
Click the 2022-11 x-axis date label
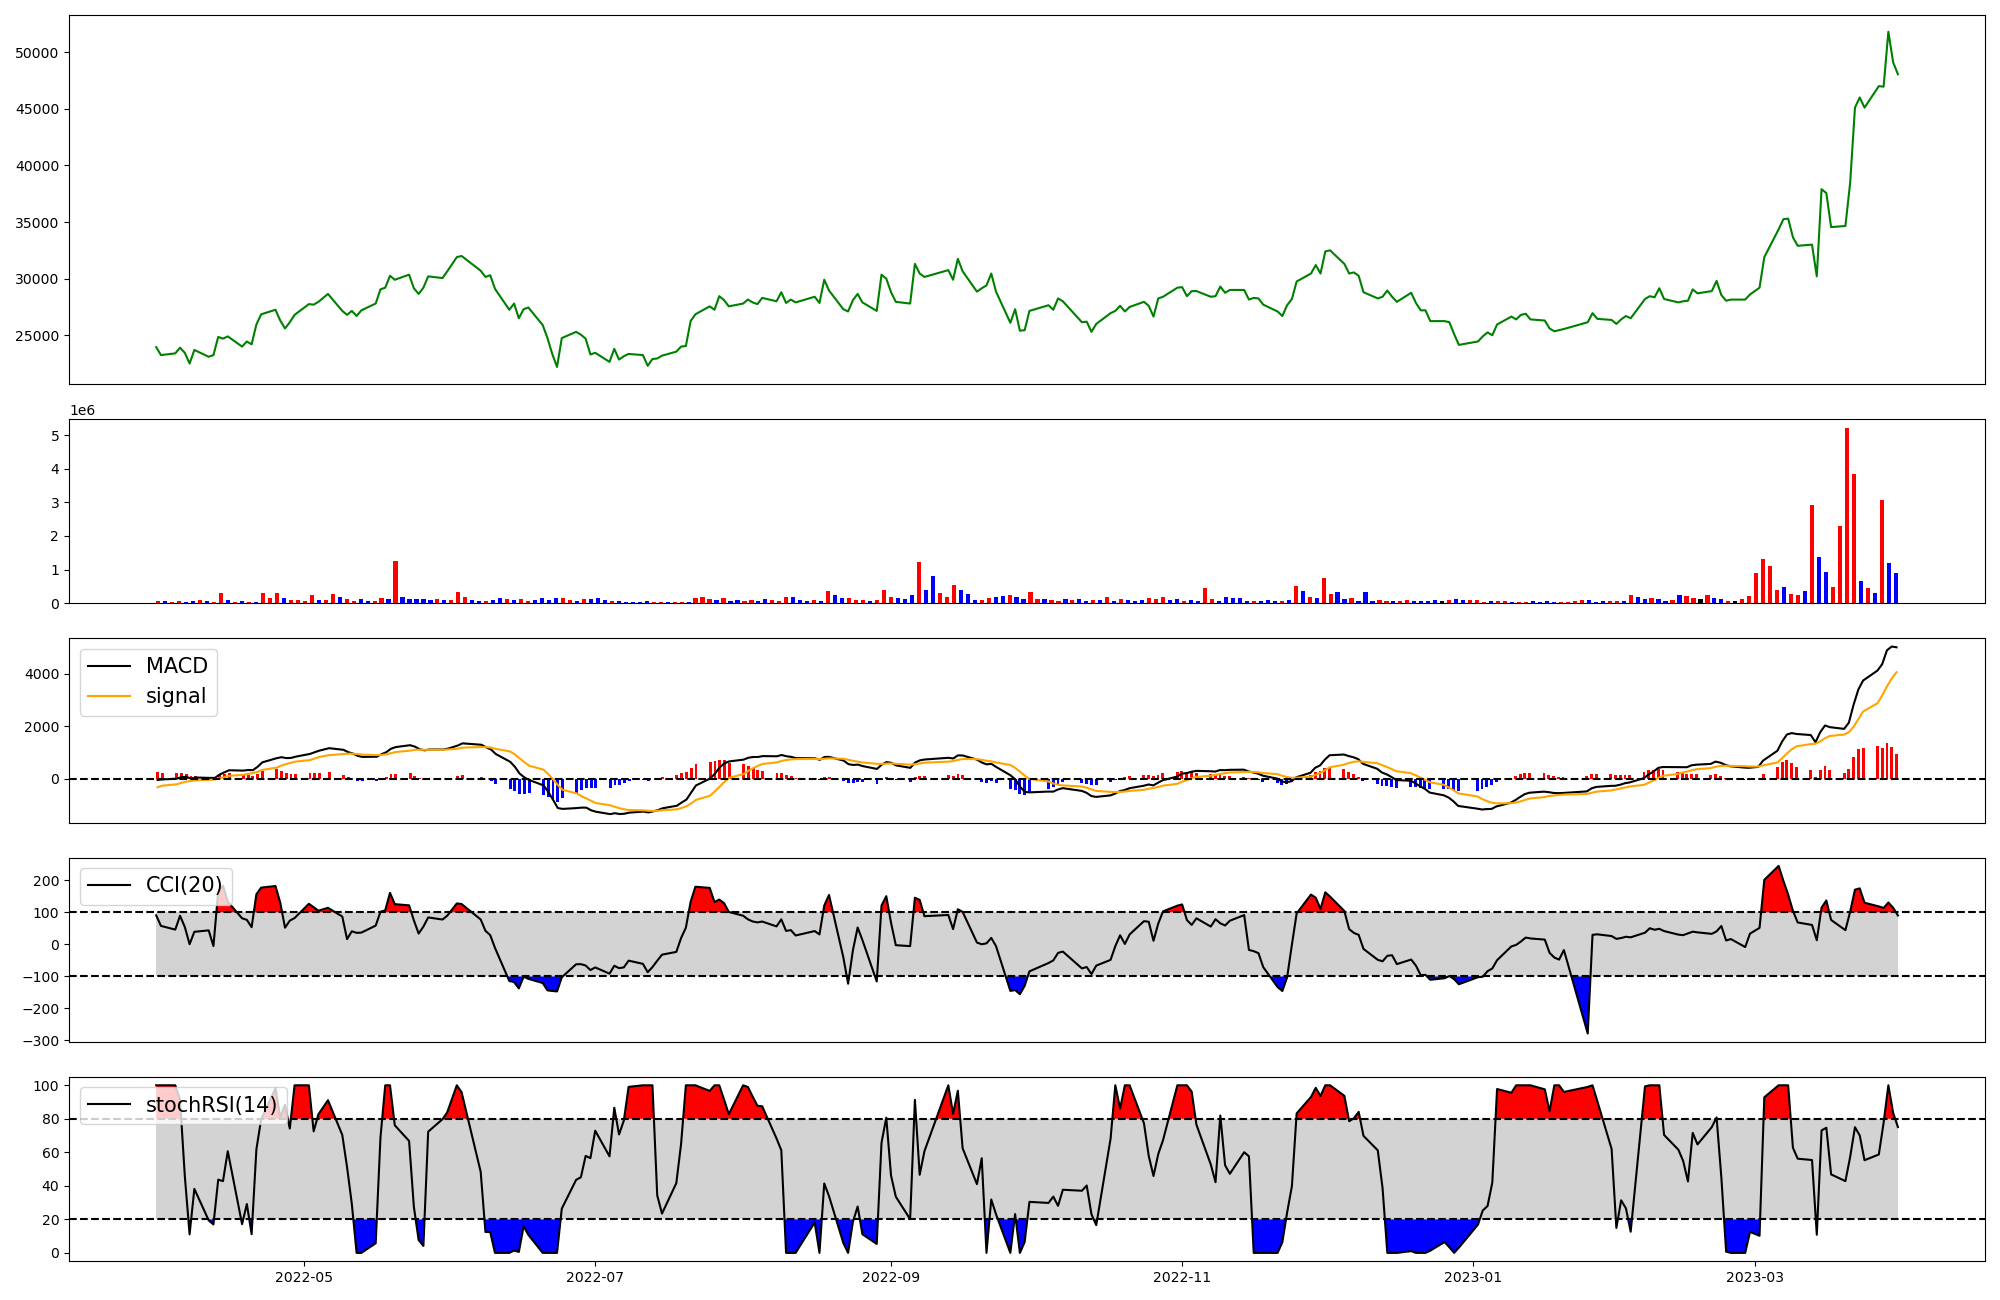(1182, 1277)
